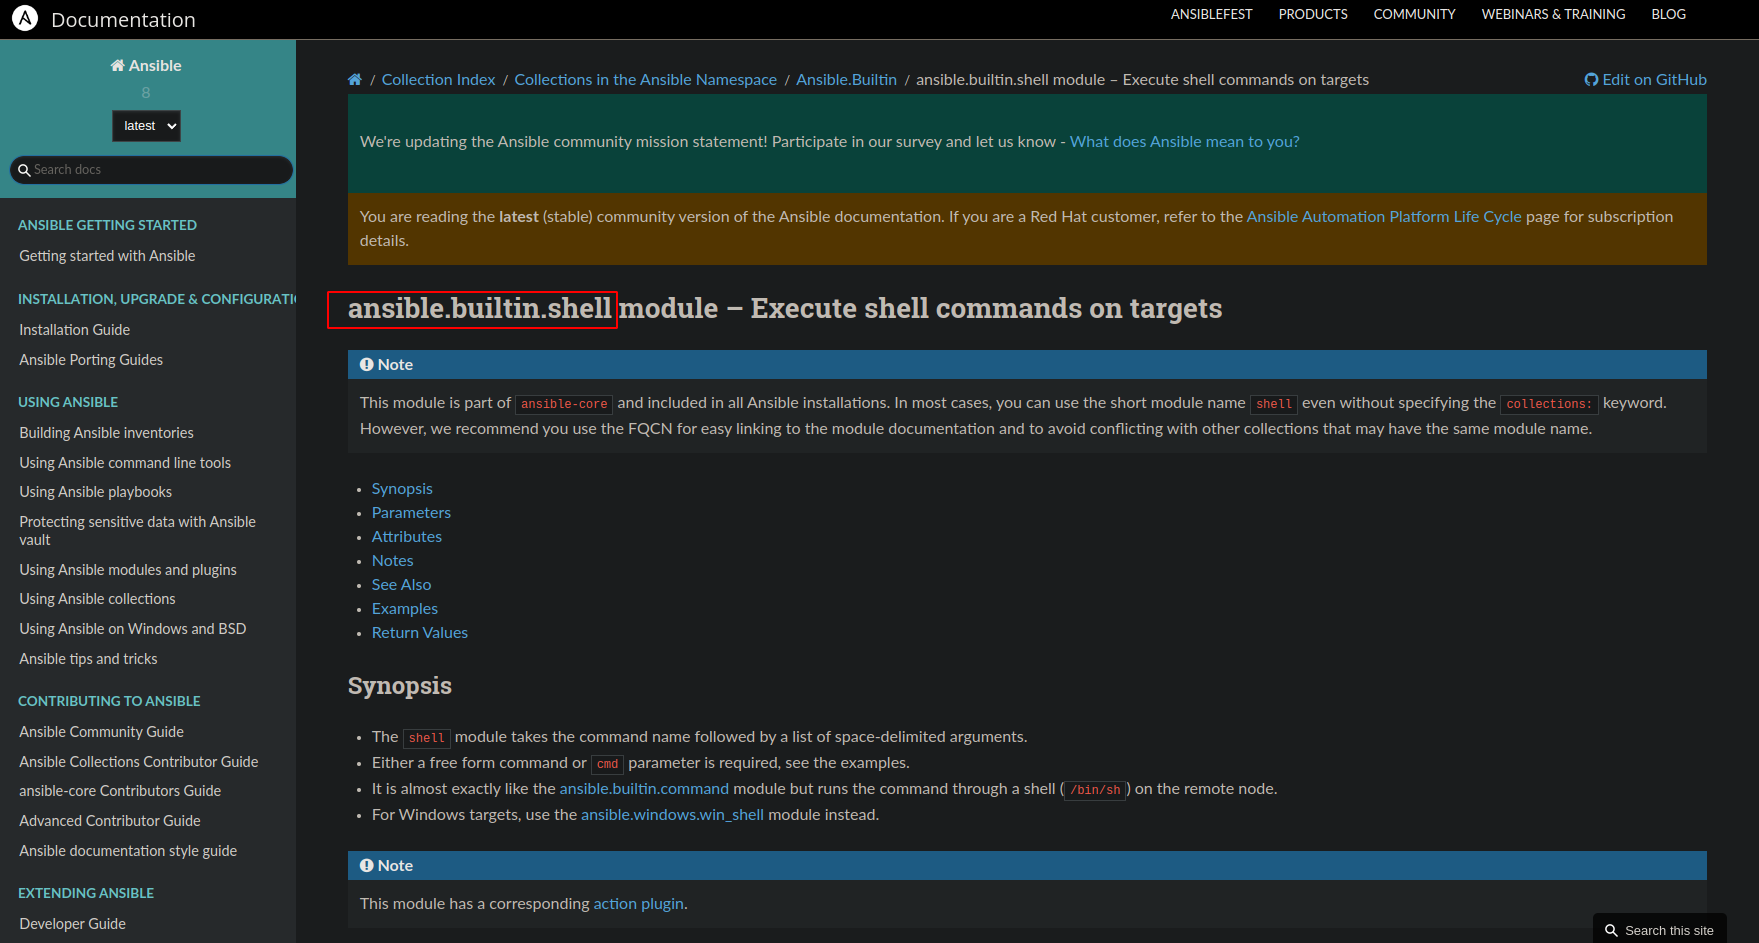Viewport: 1759px width, 943px height.
Task: Type in the Search docs field
Action: click(x=160, y=170)
